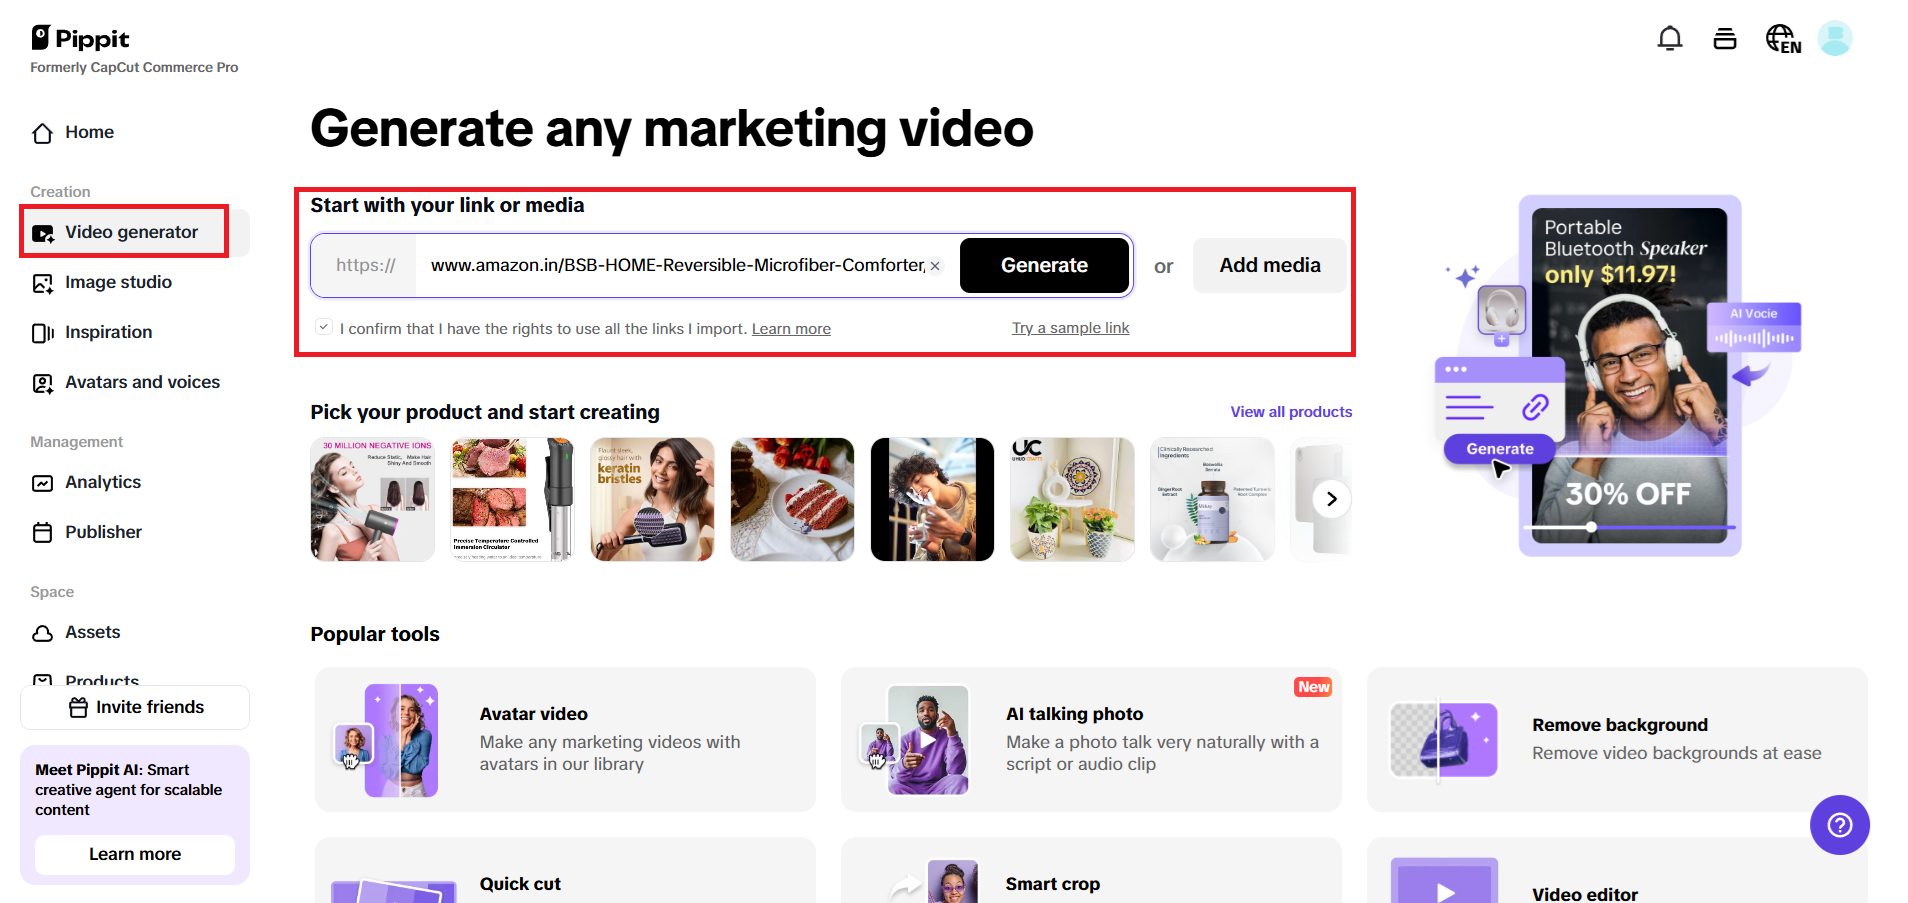Open the Quick cut tool

(x=565, y=870)
